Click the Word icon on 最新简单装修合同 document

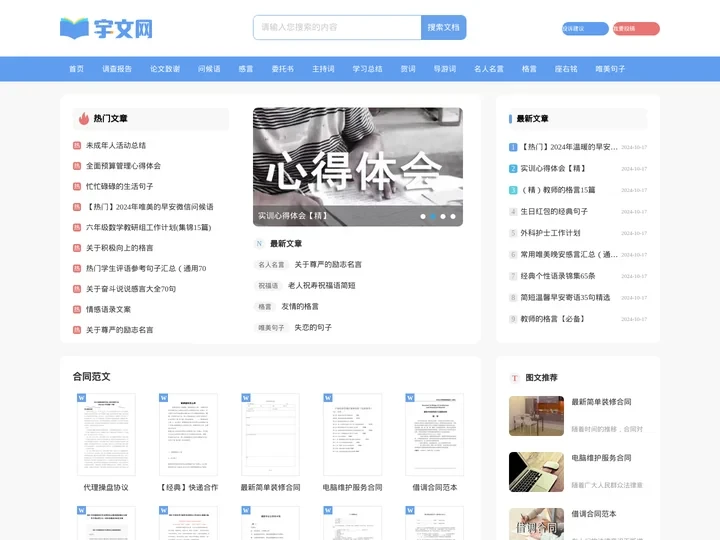coord(246,398)
